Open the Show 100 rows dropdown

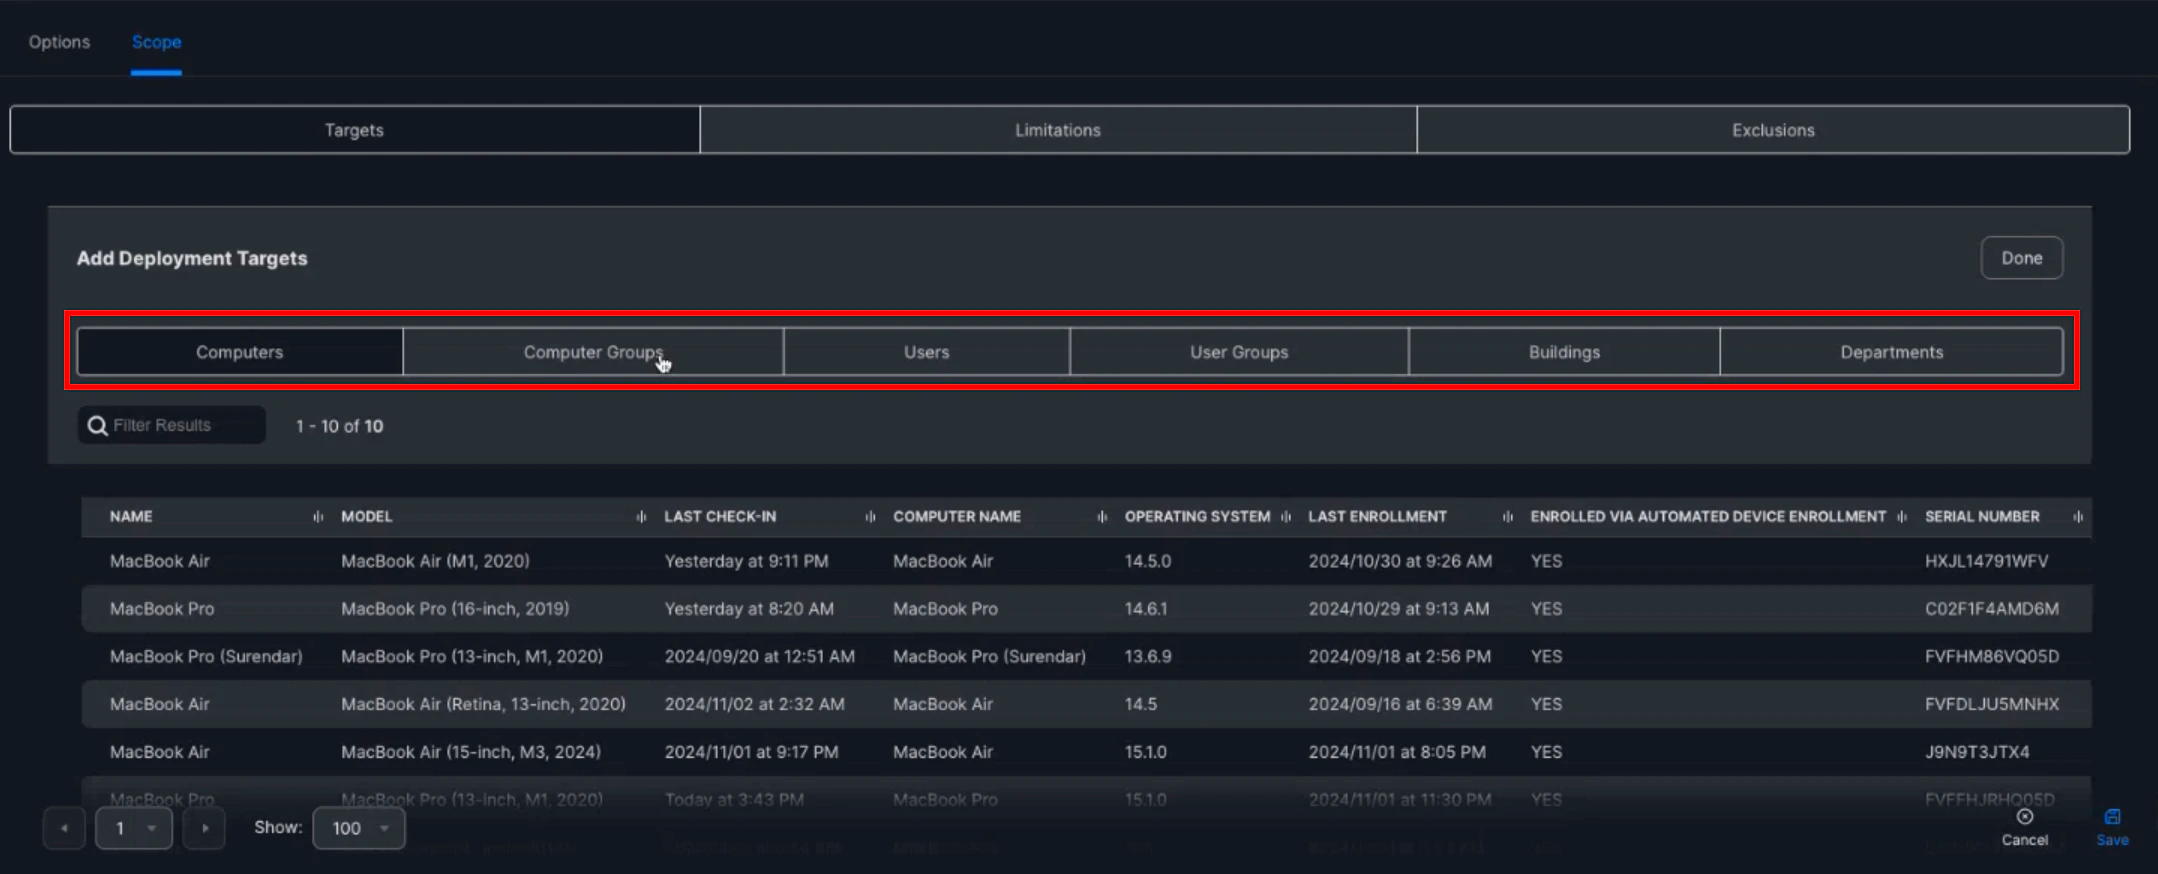point(359,828)
